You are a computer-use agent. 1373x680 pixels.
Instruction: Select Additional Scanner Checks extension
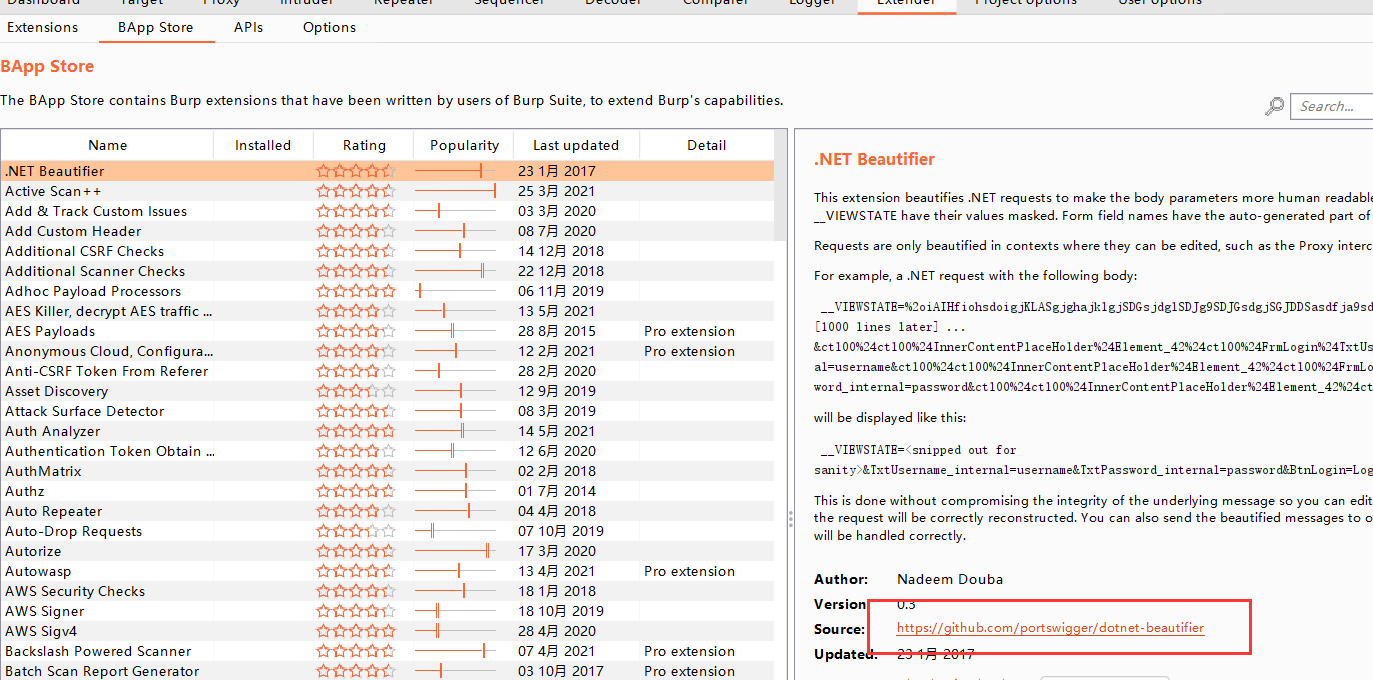[x=387, y=271]
